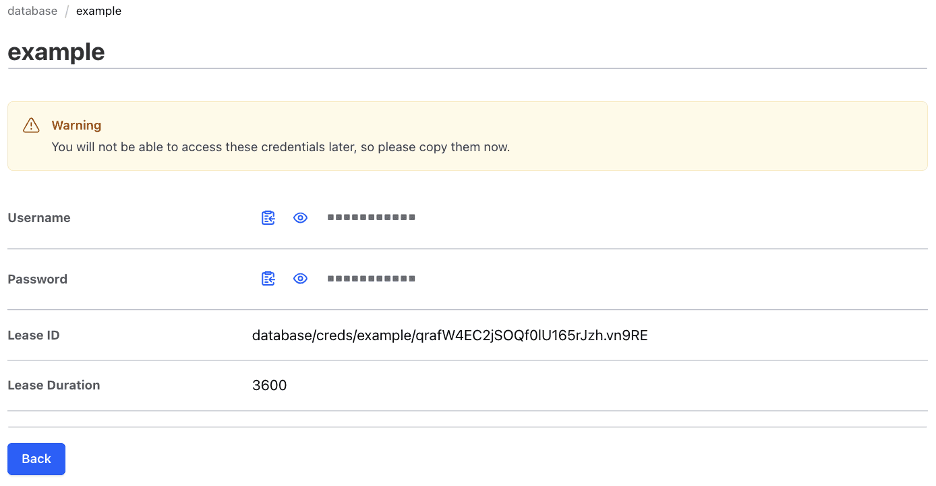Image resolution: width=936 pixels, height=486 pixels.
Task: Click the 3600 lease duration value
Action: (269, 385)
